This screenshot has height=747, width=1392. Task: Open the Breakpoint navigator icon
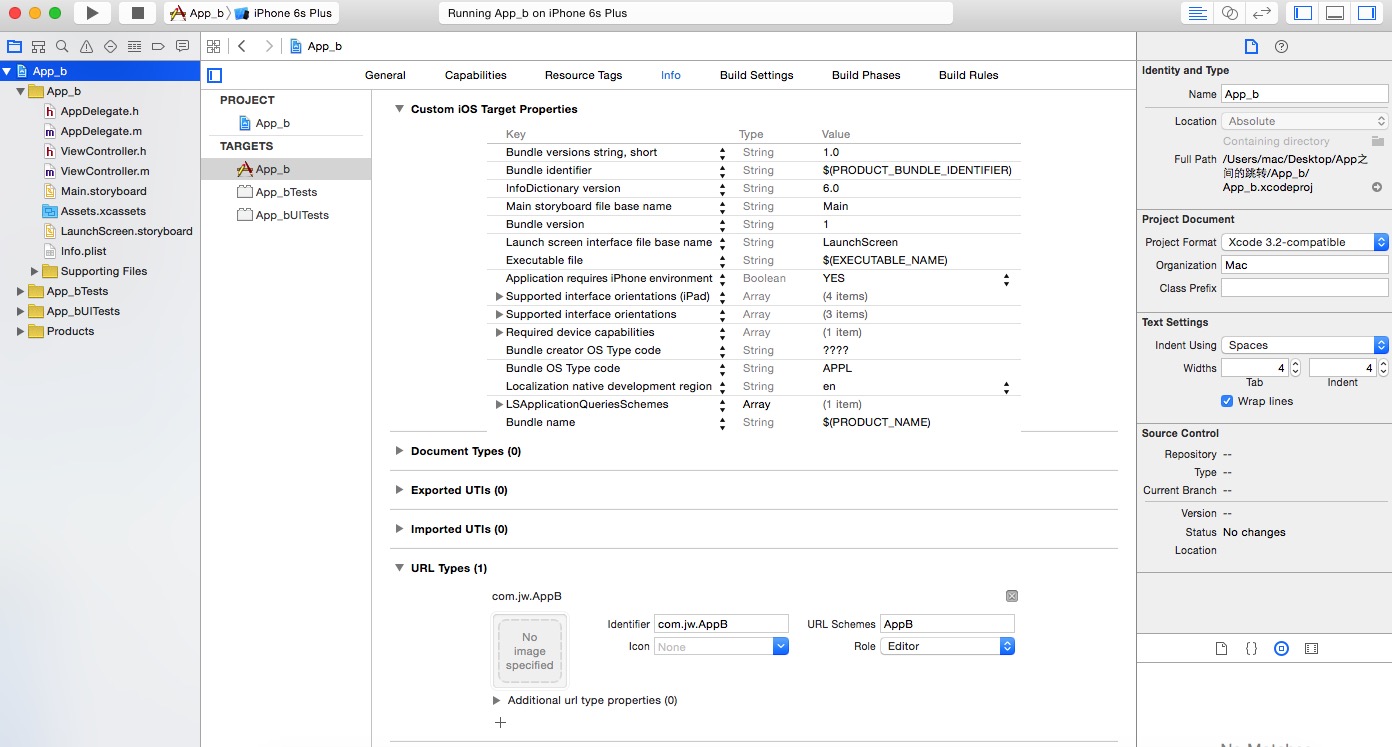click(158, 46)
